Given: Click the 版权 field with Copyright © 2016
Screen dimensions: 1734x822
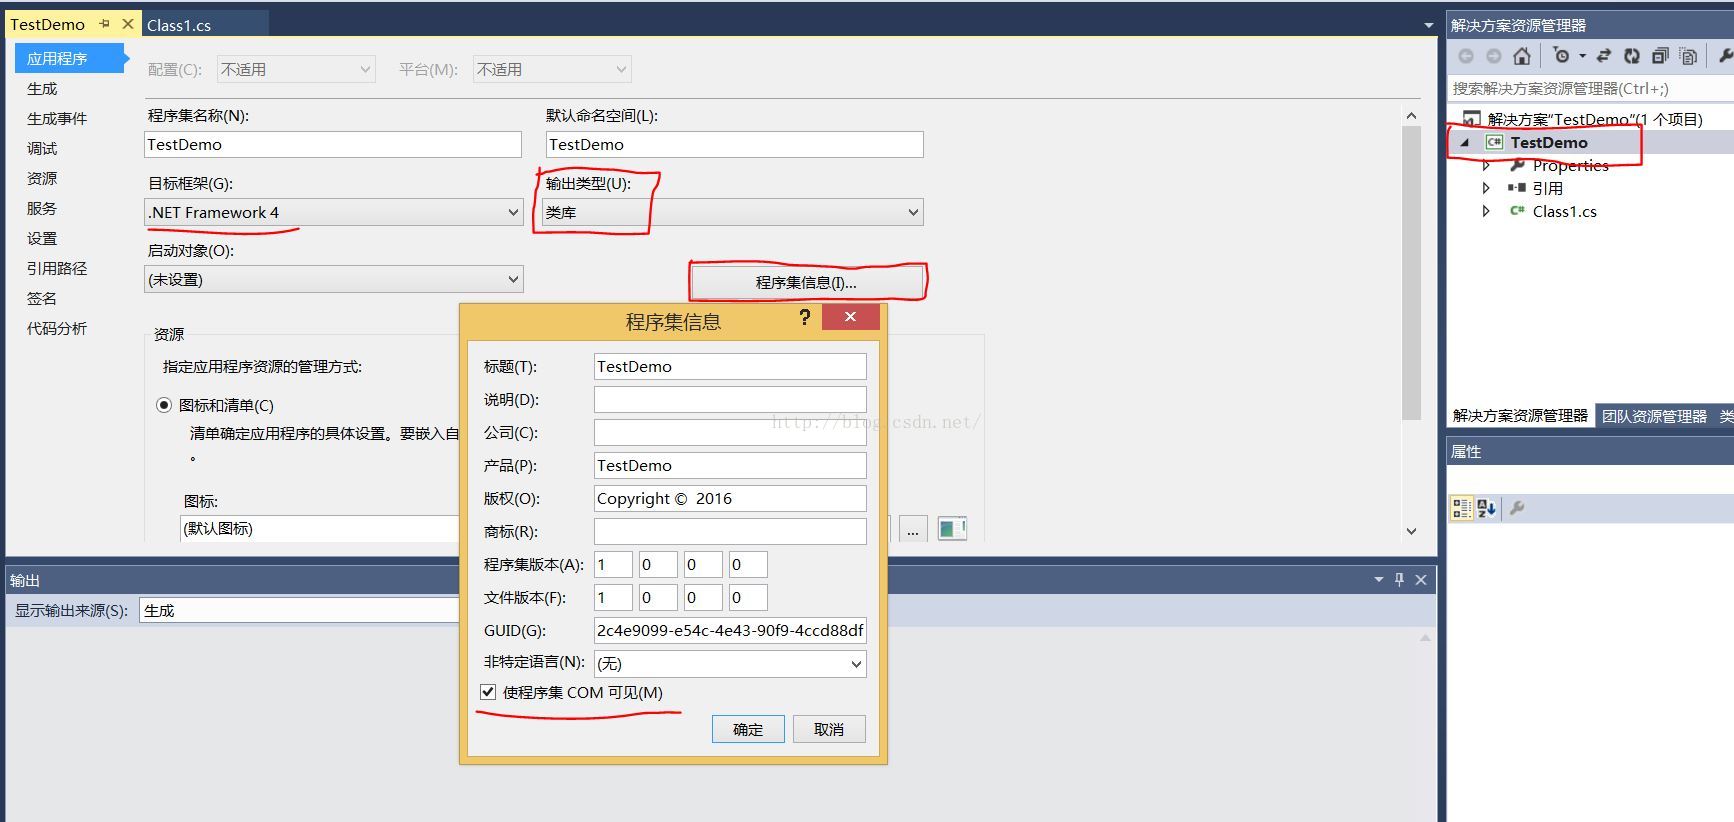Looking at the screenshot, I should coord(730,499).
